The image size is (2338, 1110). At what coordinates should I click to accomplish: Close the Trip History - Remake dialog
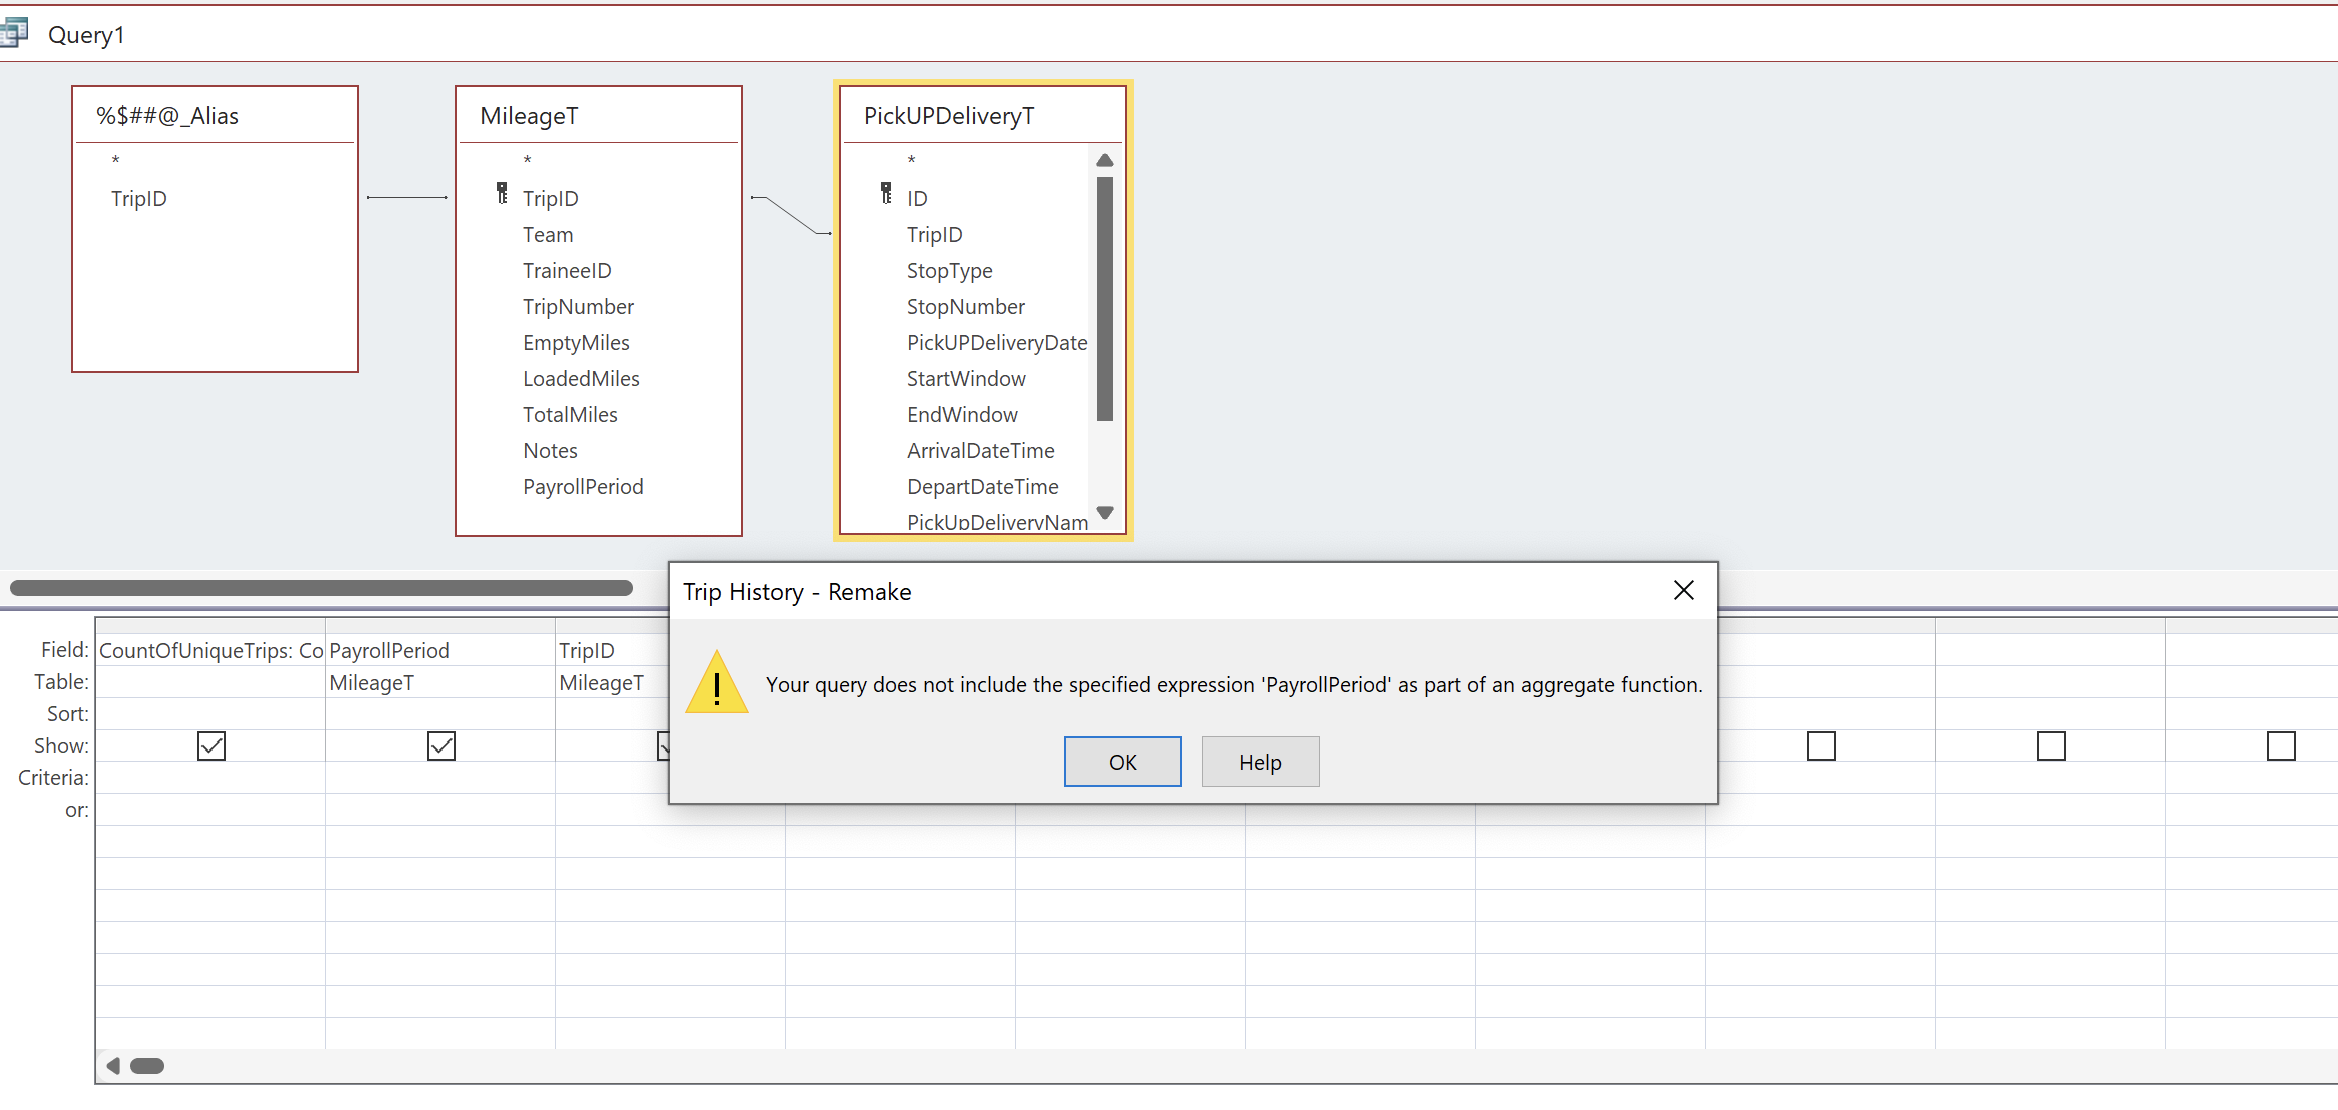(1684, 591)
